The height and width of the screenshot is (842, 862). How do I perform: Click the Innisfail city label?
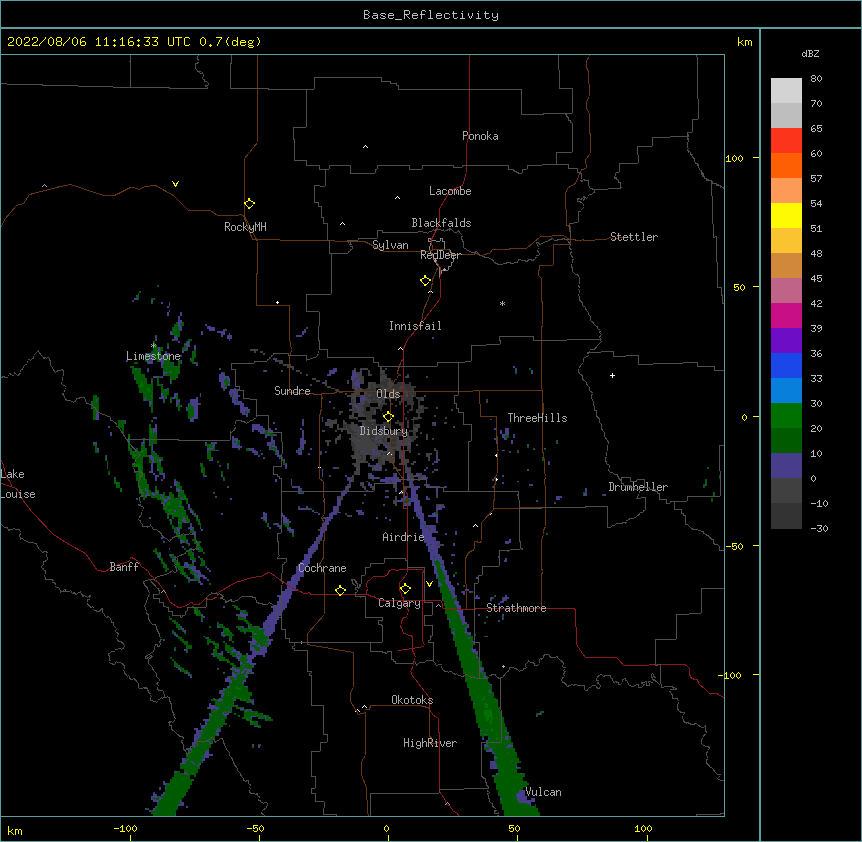point(415,326)
